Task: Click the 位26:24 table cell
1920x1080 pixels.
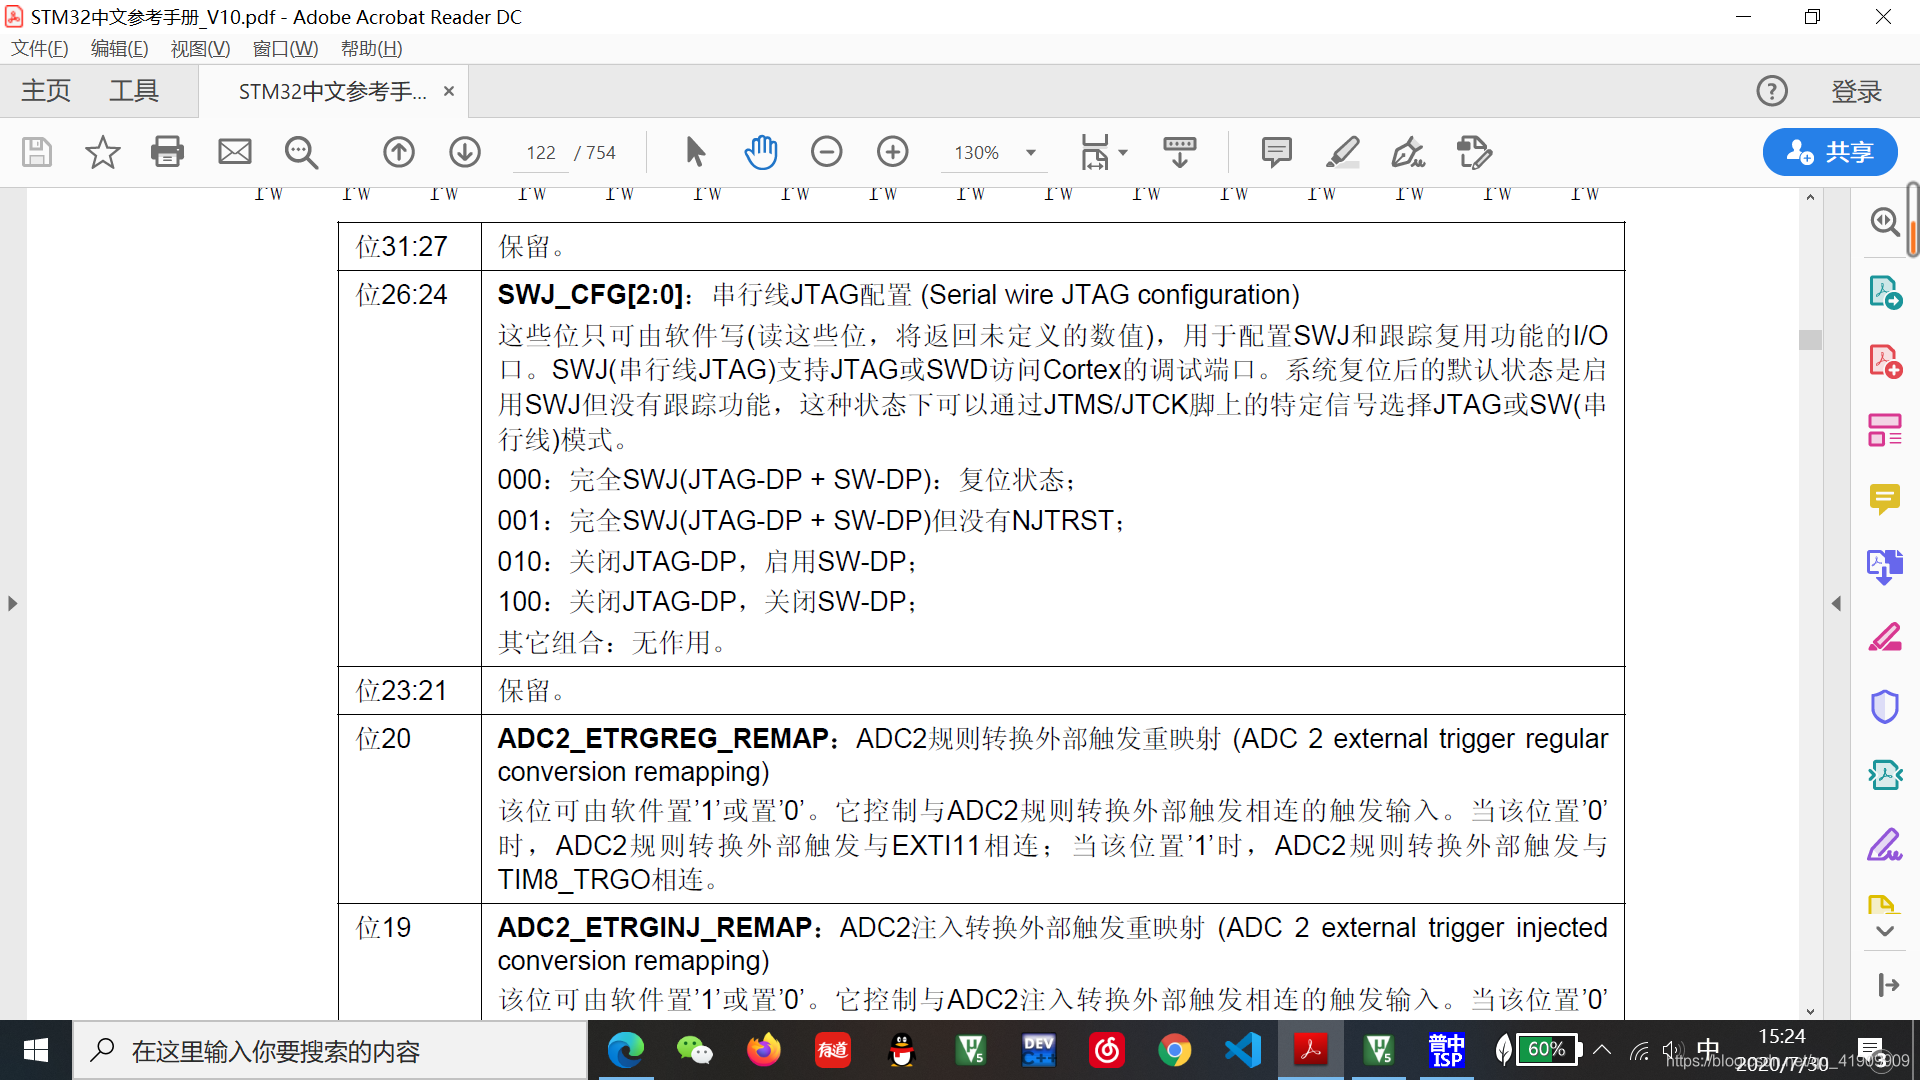Action: point(410,468)
